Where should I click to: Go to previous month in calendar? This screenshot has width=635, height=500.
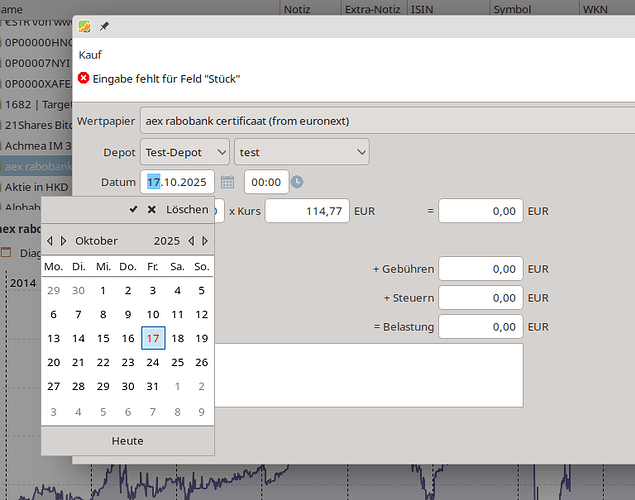click(x=50, y=241)
